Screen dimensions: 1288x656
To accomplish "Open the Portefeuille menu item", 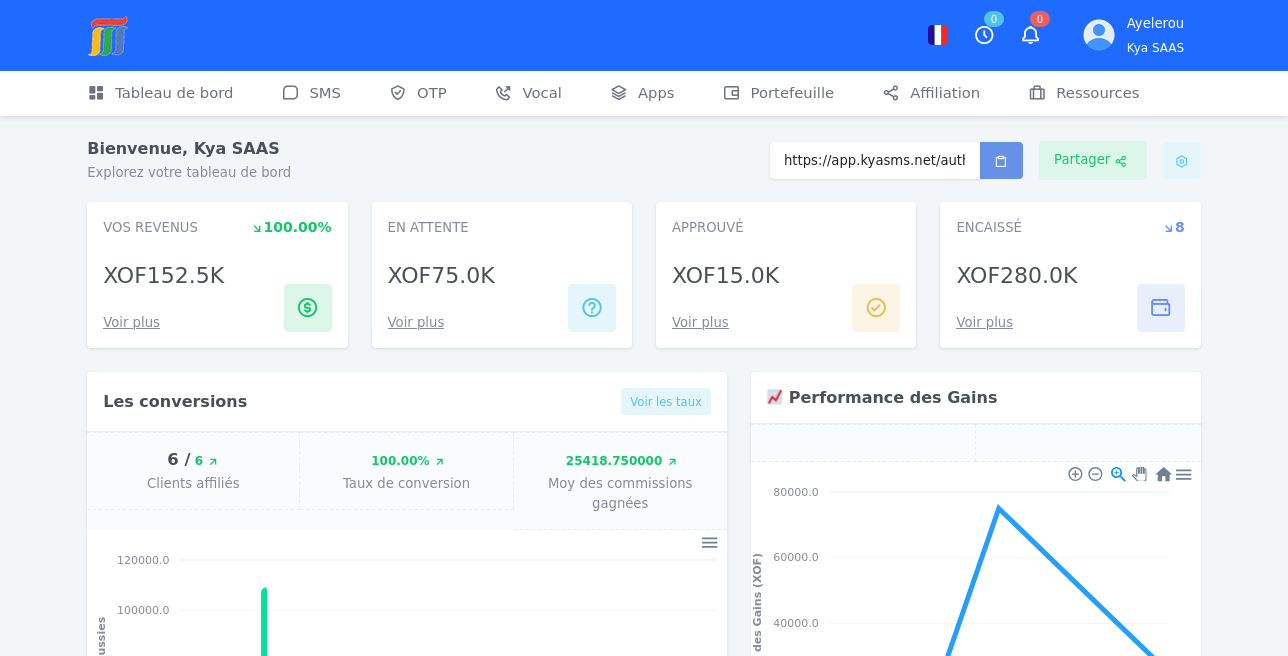I will (779, 93).
